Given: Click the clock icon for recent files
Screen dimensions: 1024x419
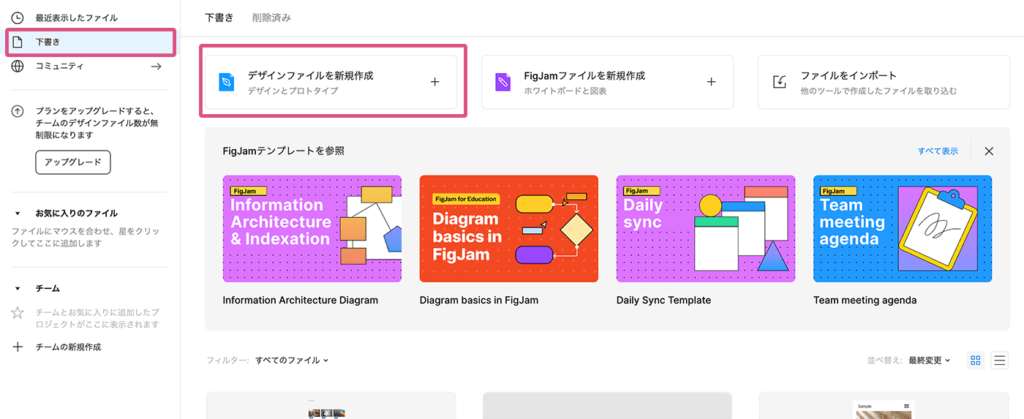Looking at the screenshot, I should (x=17, y=18).
